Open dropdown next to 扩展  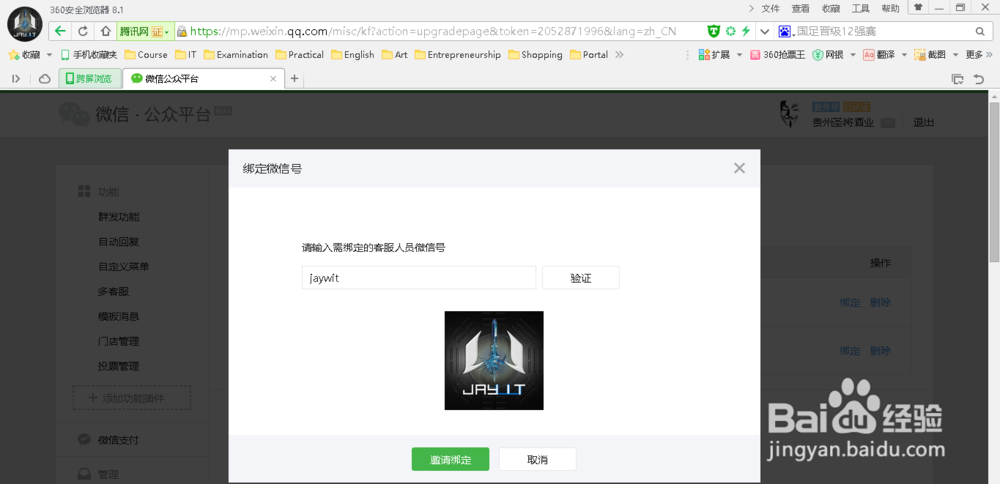coord(739,55)
